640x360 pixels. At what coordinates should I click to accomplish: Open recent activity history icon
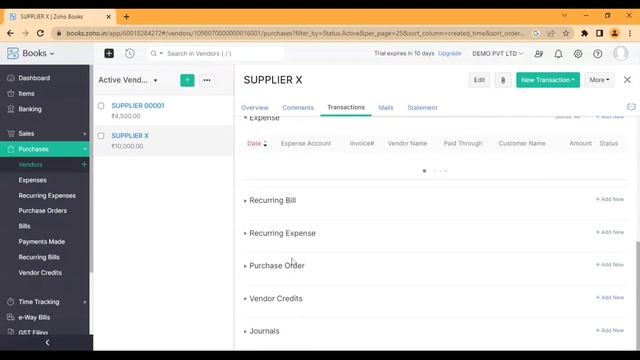pos(130,53)
